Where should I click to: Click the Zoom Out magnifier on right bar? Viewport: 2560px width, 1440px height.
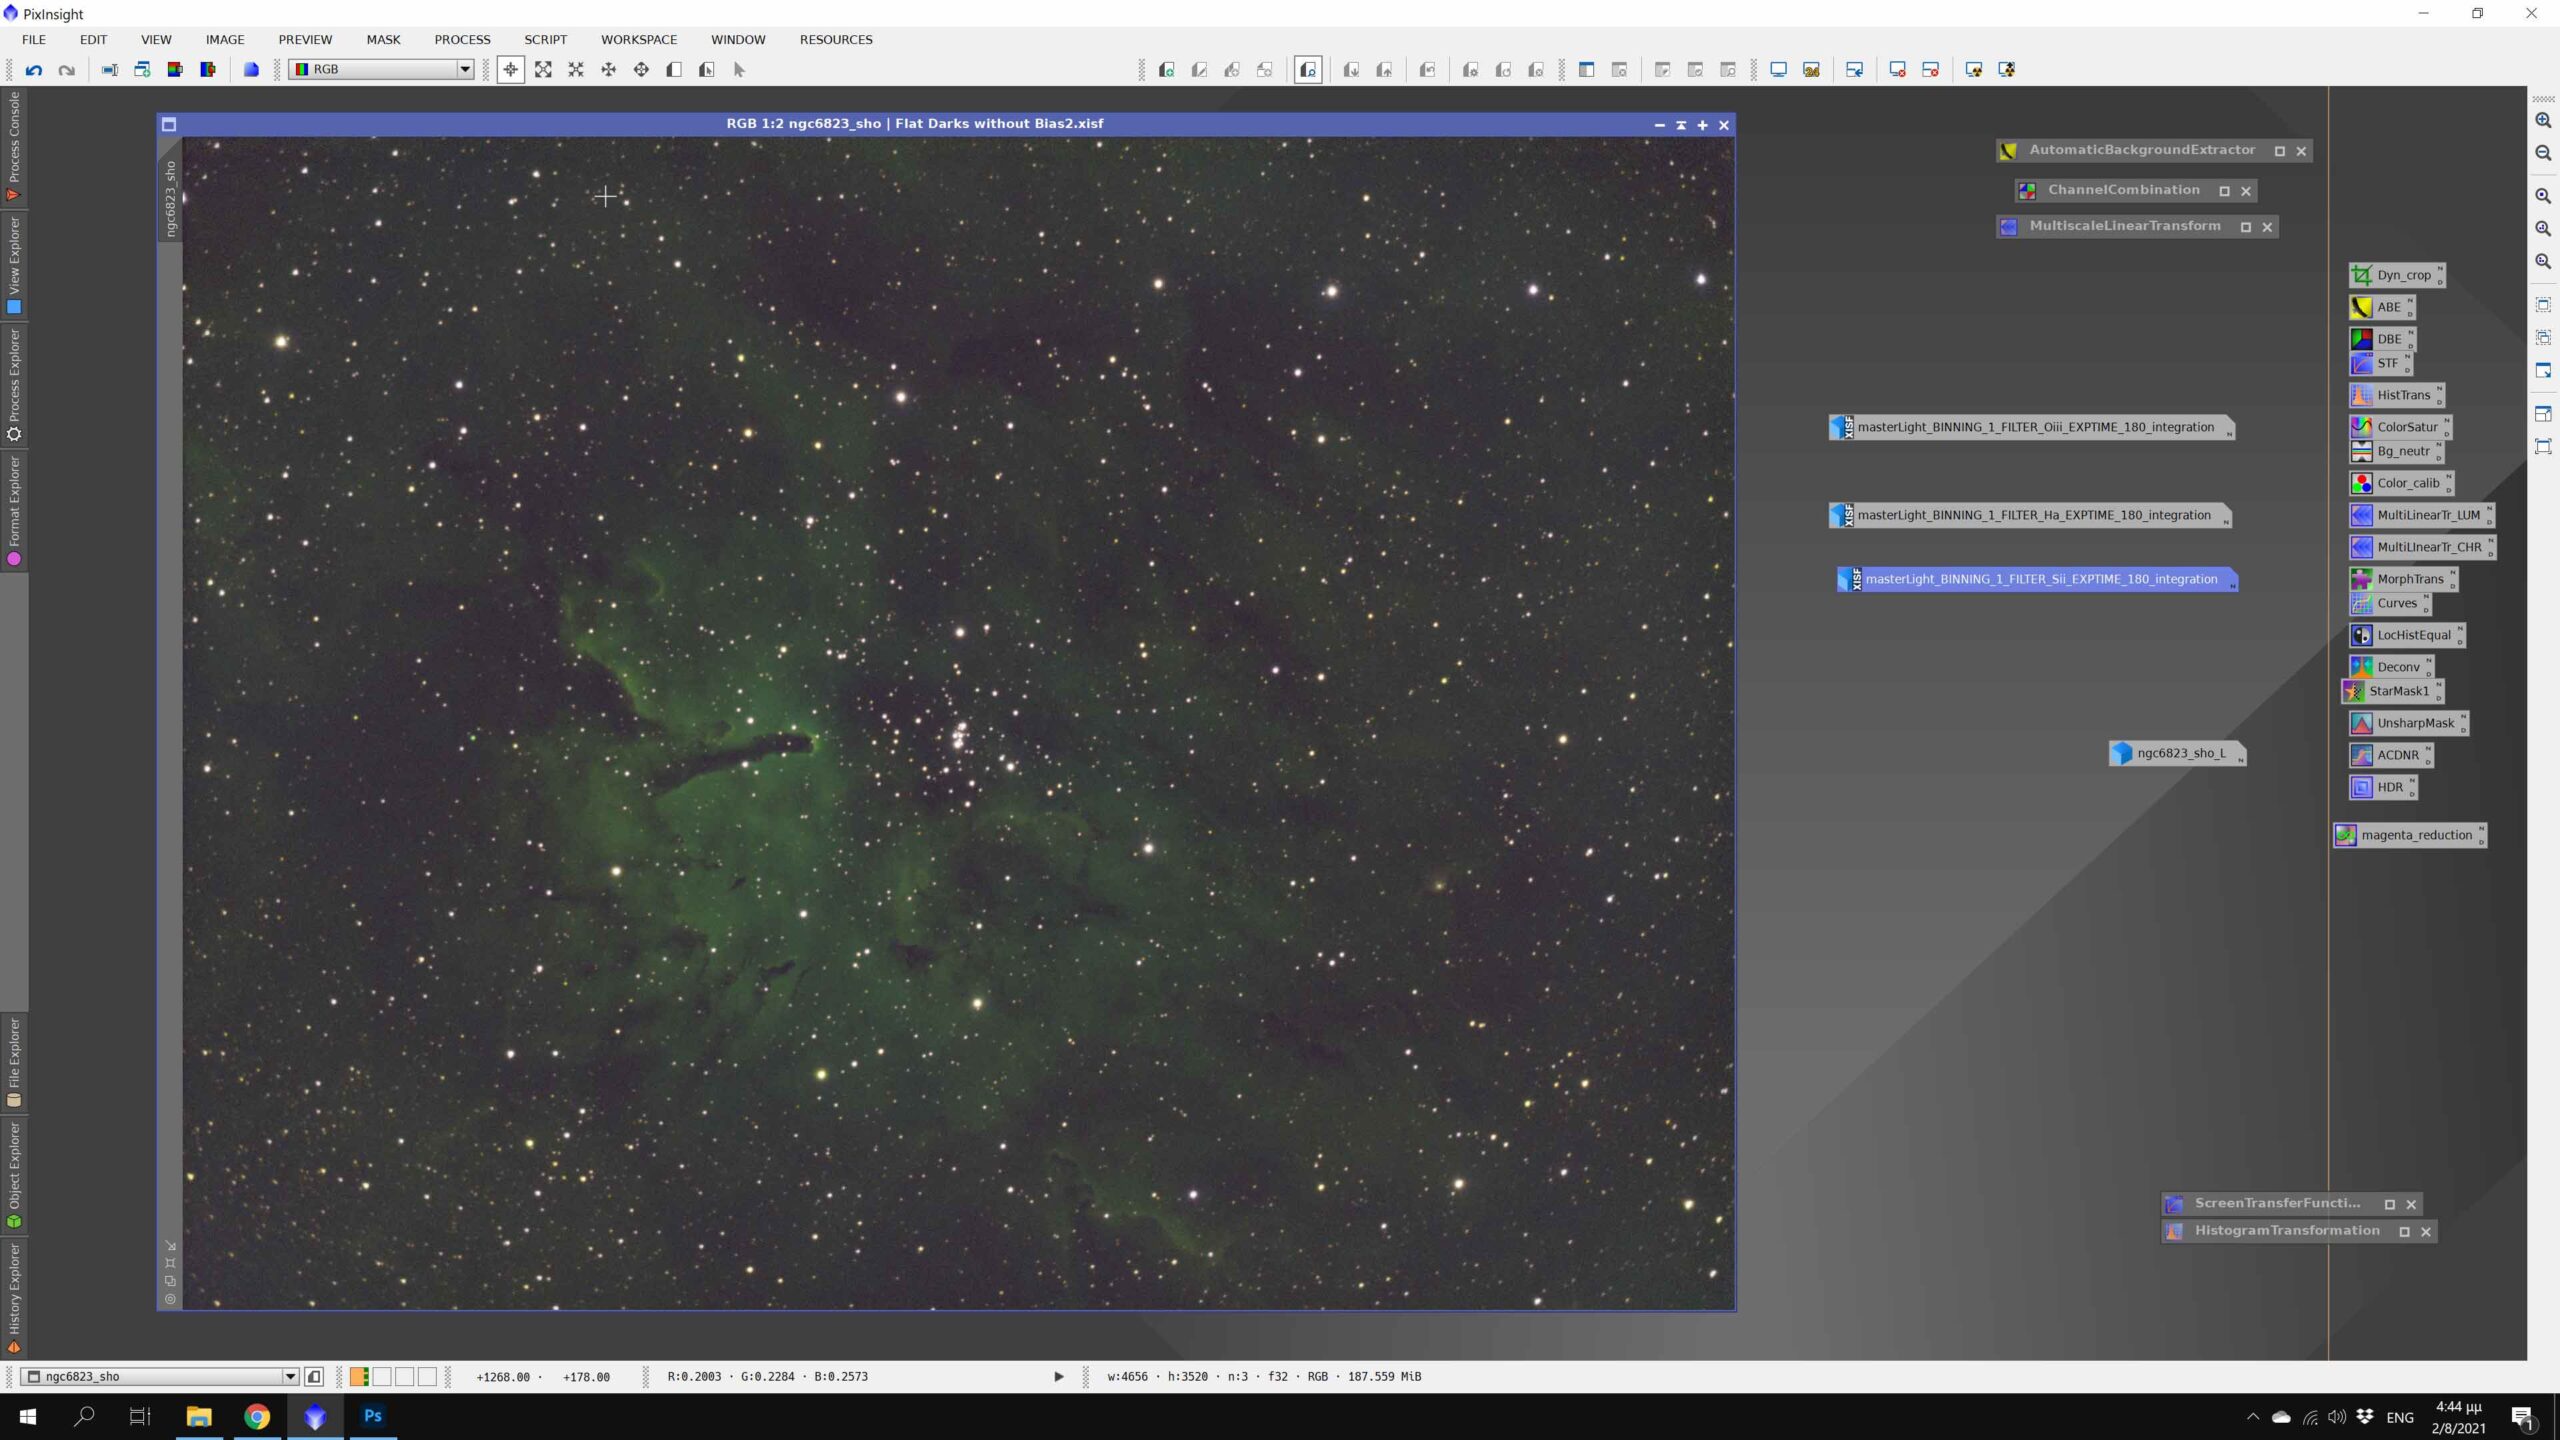tap(2543, 153)
